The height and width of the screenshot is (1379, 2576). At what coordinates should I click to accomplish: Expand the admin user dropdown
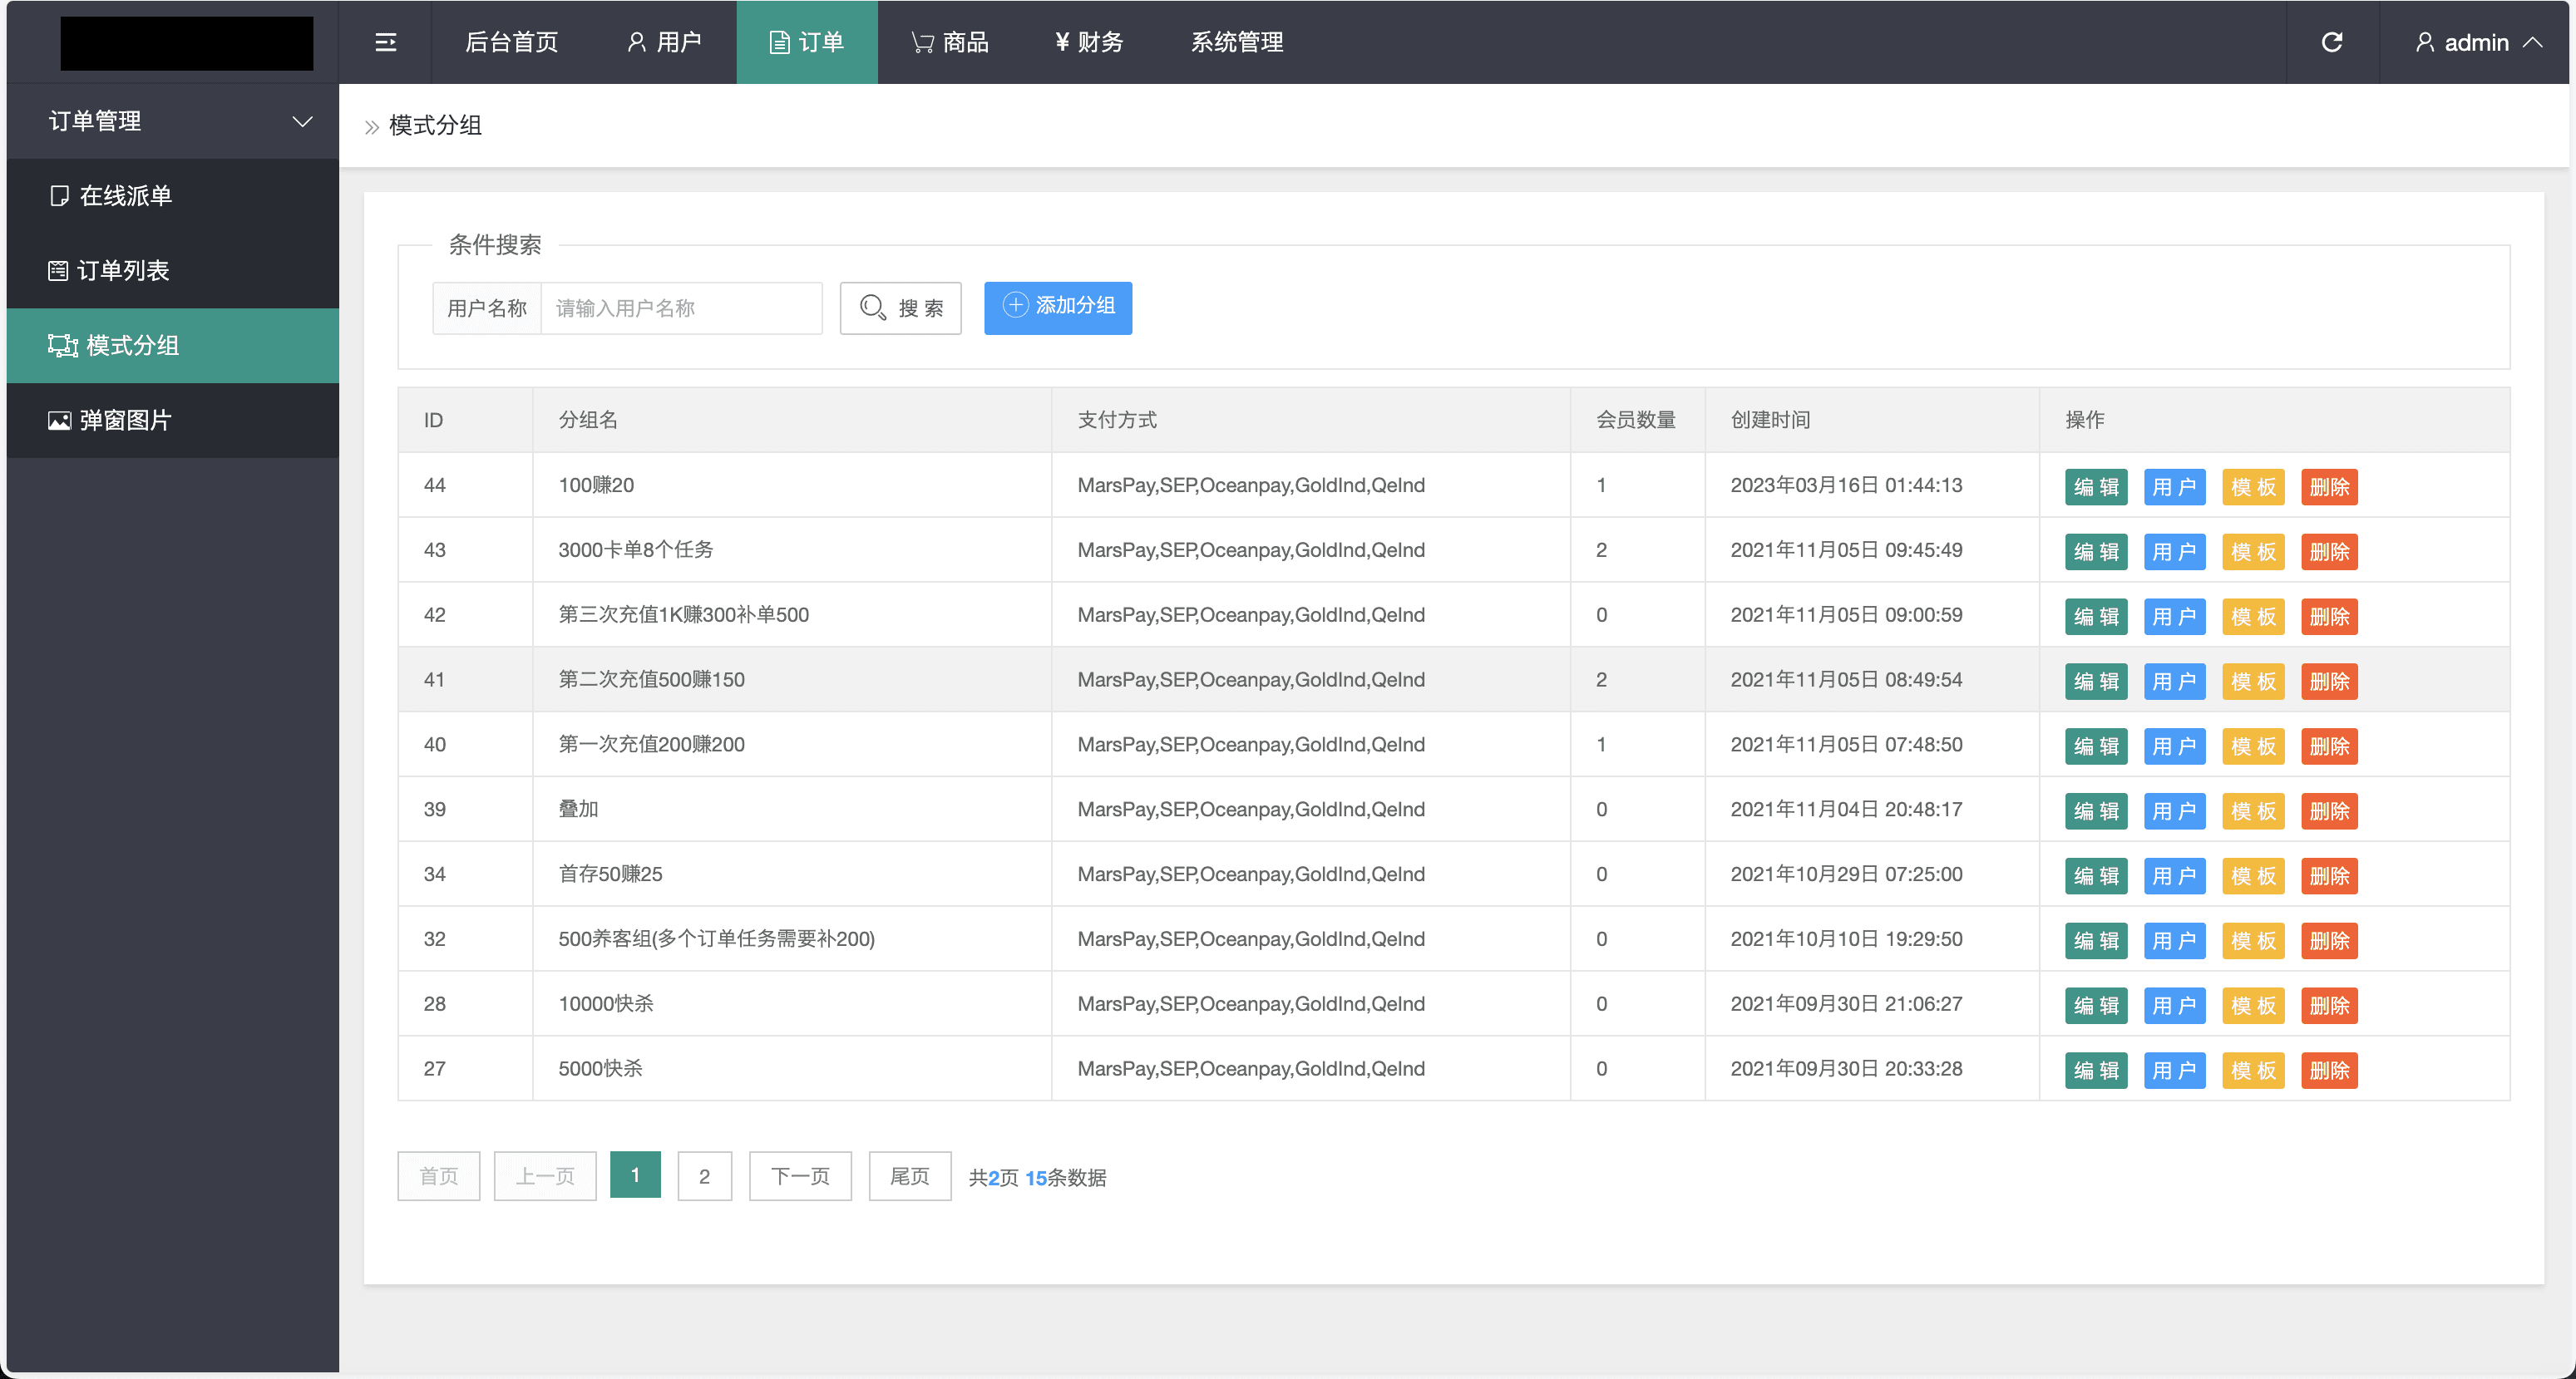click(2476, 42)
